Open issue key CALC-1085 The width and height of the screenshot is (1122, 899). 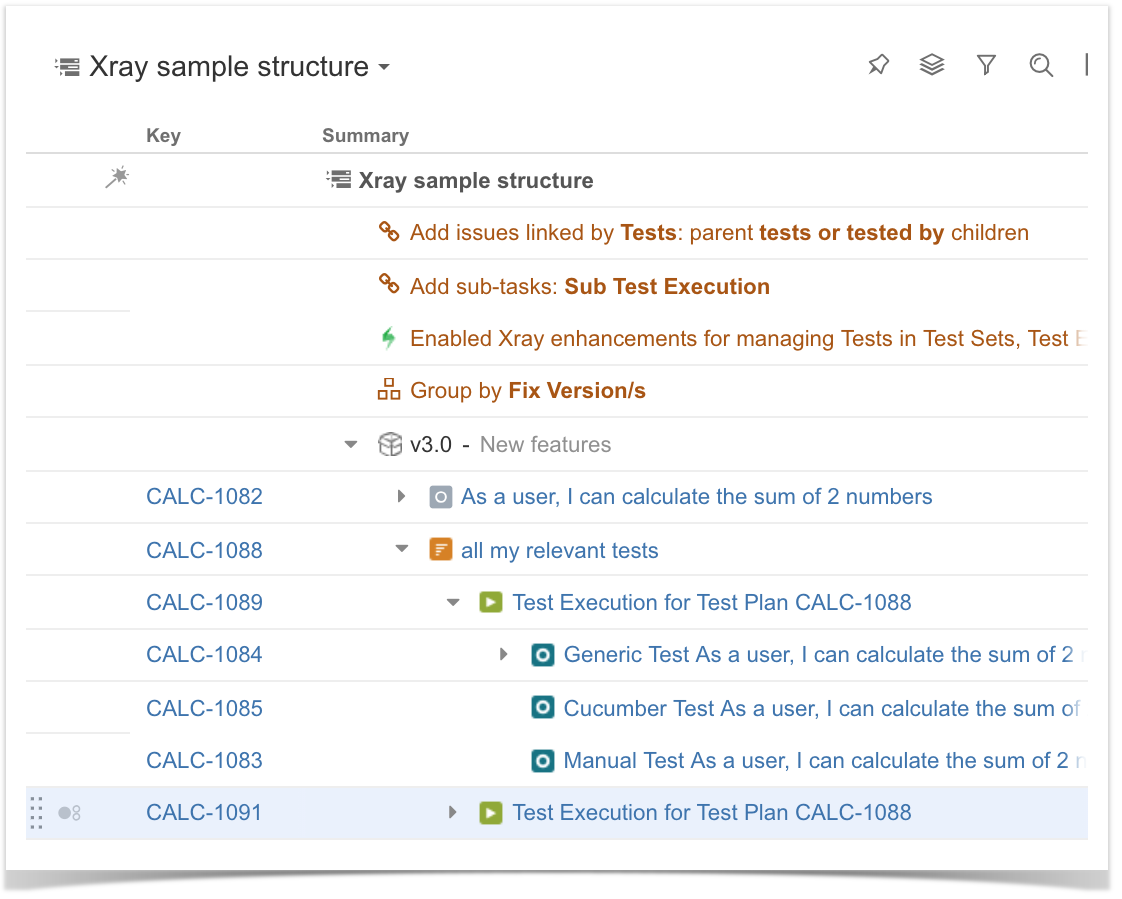pos(204,708)
